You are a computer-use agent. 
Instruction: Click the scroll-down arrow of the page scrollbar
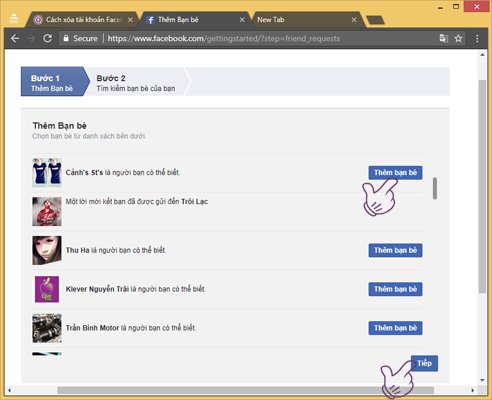482,380
